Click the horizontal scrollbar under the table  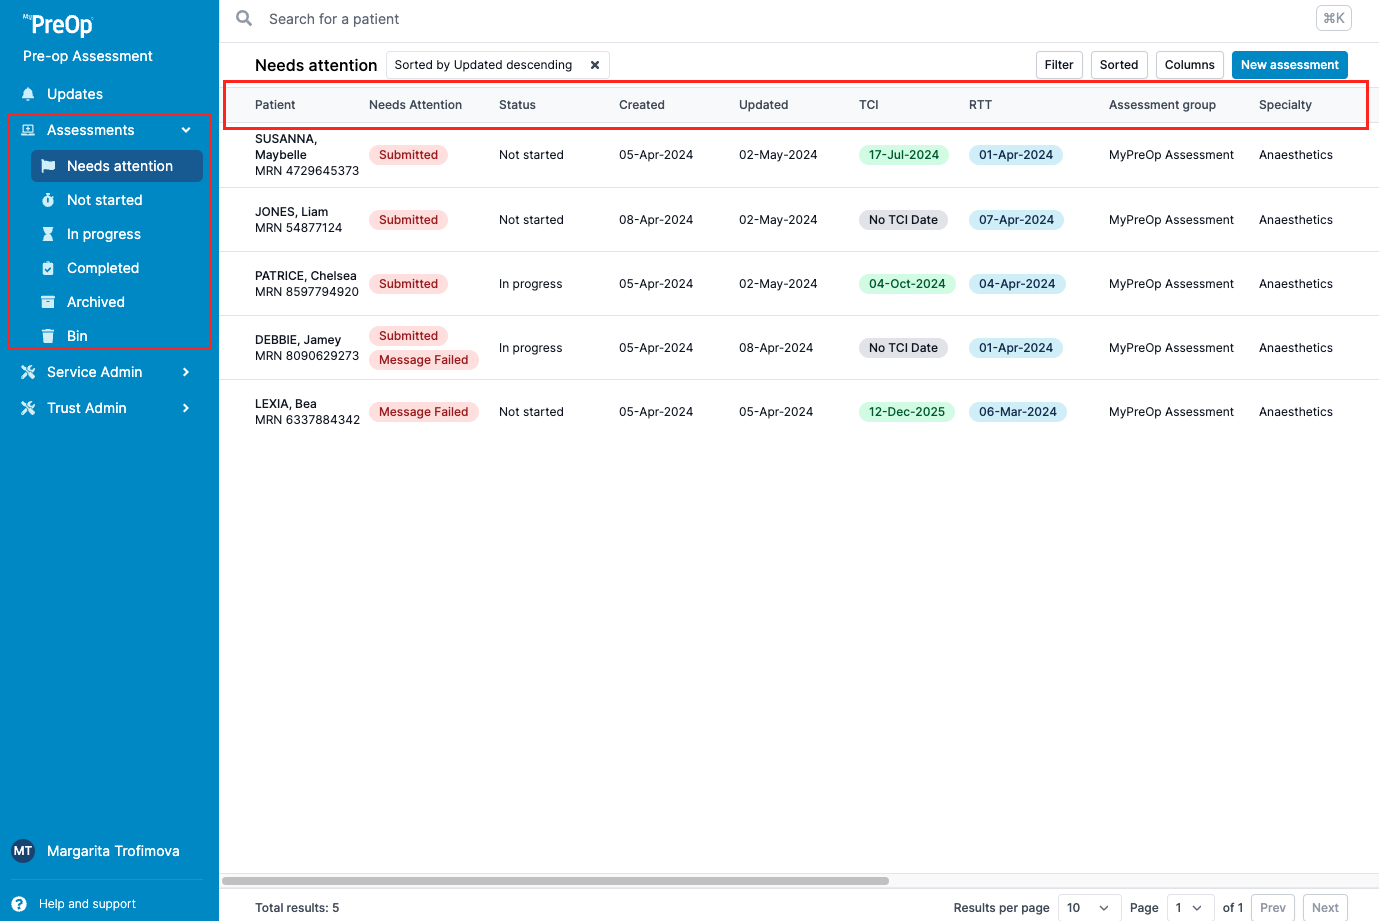555,881
